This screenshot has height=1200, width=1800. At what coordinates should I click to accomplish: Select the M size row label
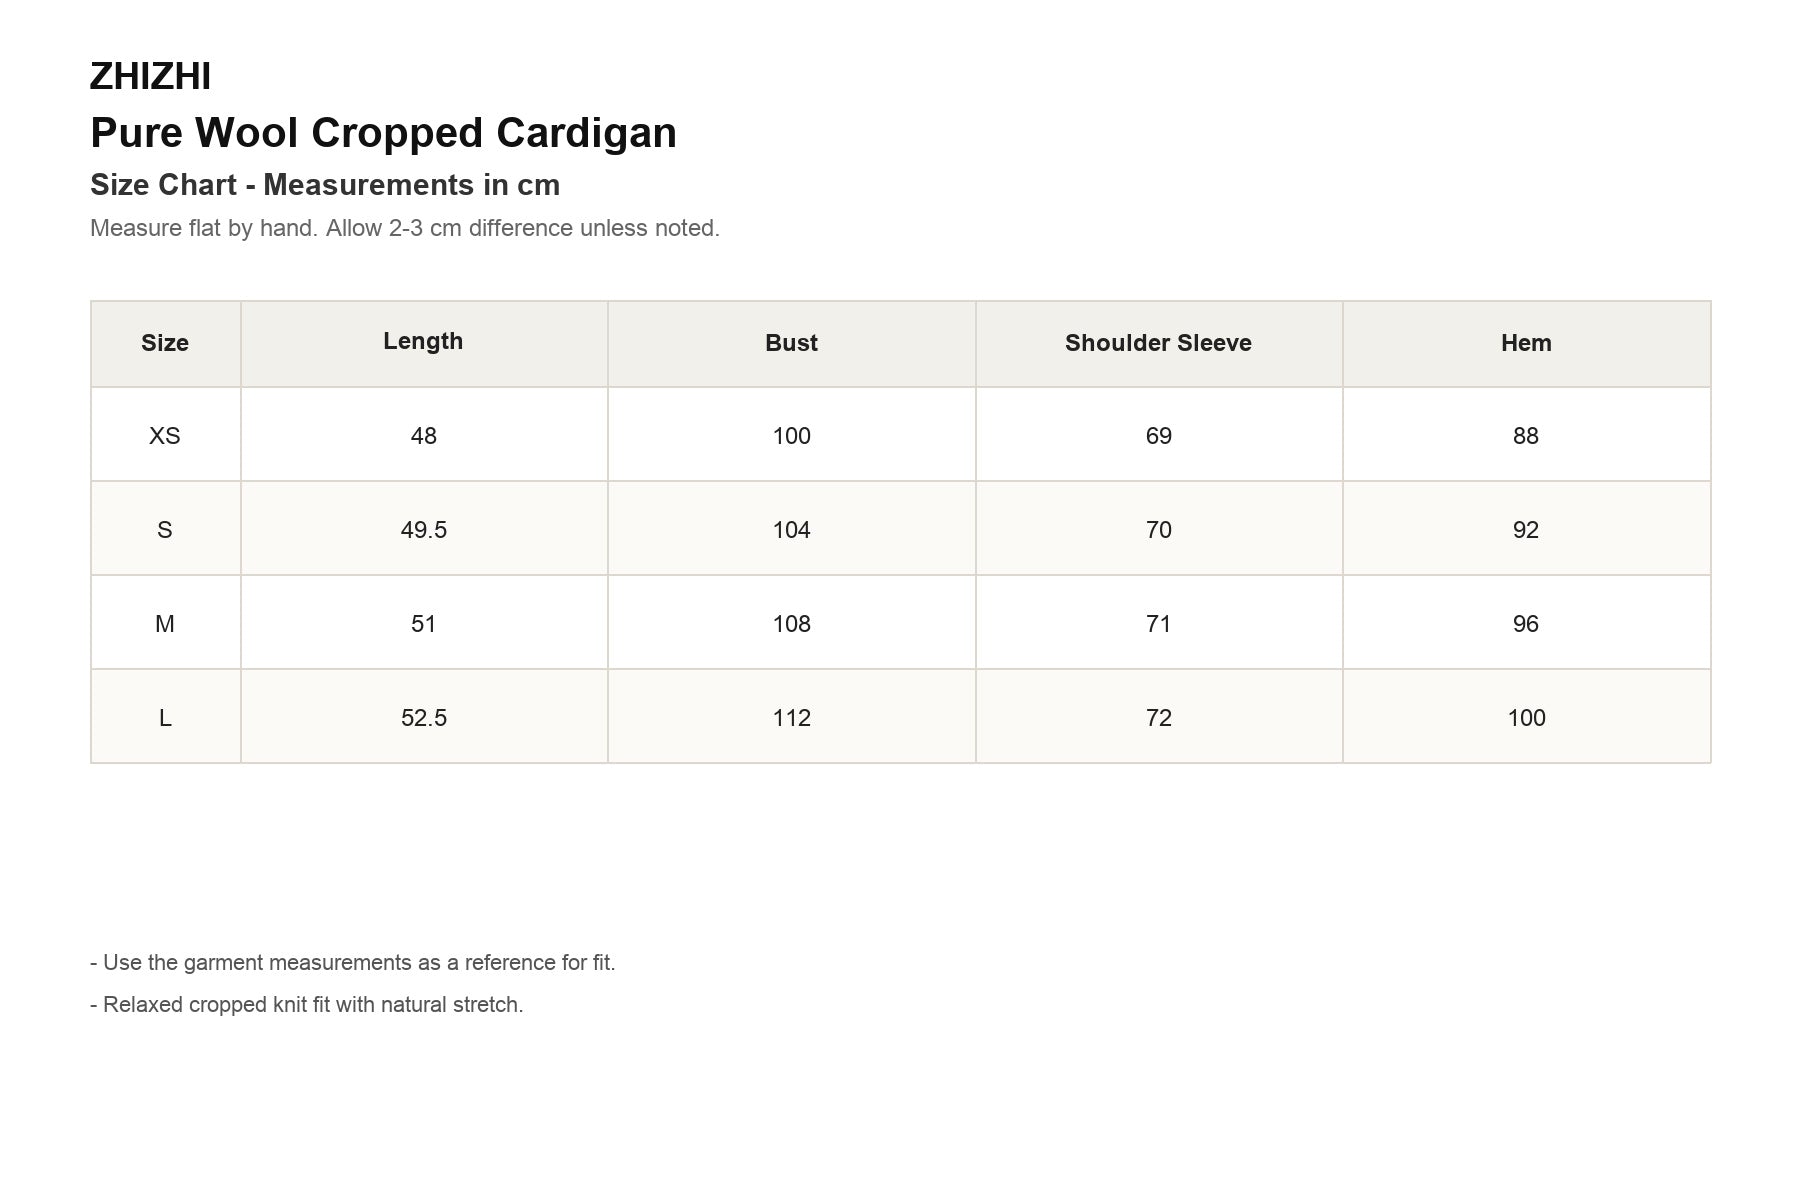pos(165,624)
